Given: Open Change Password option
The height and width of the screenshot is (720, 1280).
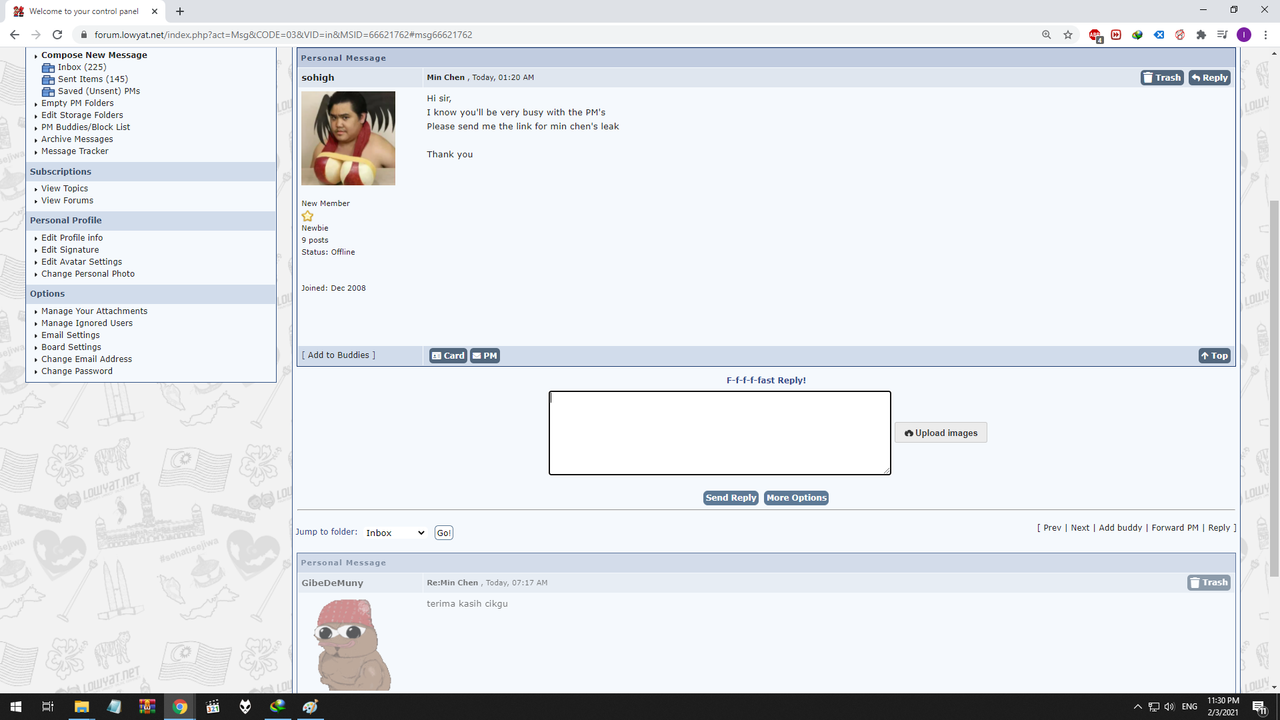Looking at the screenshot, I should pos(77,371).
